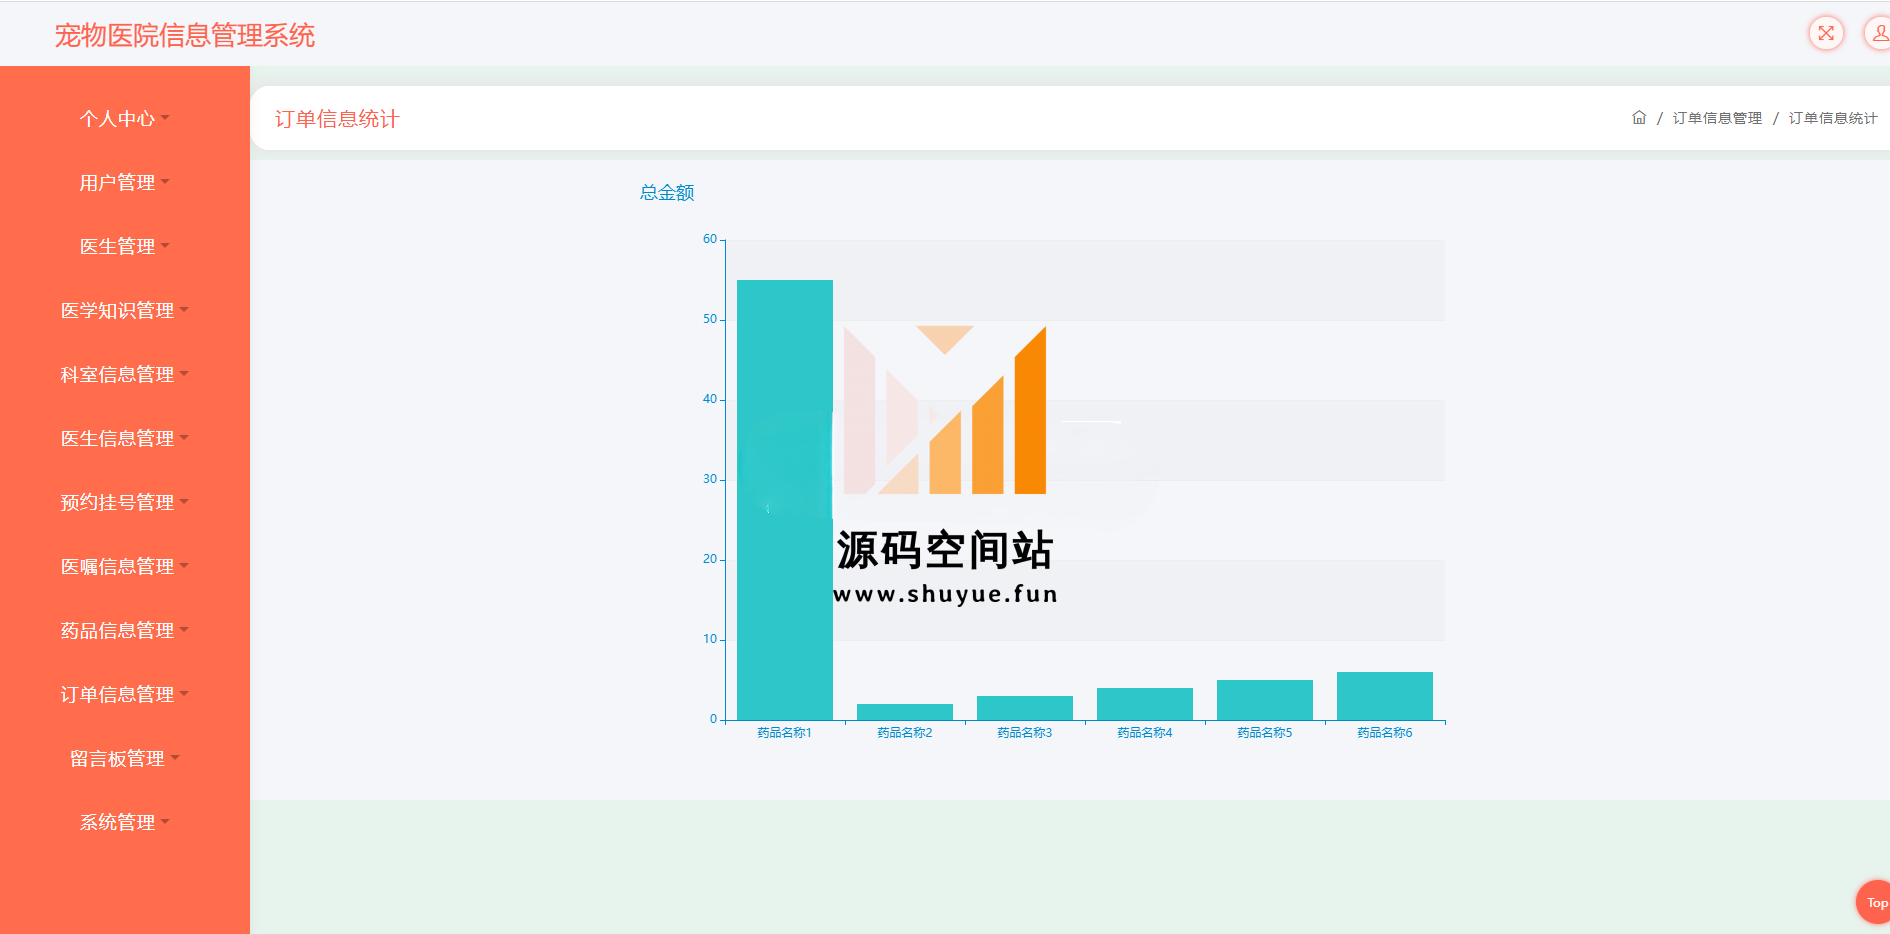The height and width of the screenshot is (934, 1890).
Task: Expand 药品信息管理 in the sidebar
Action: [x=125, y=630]
